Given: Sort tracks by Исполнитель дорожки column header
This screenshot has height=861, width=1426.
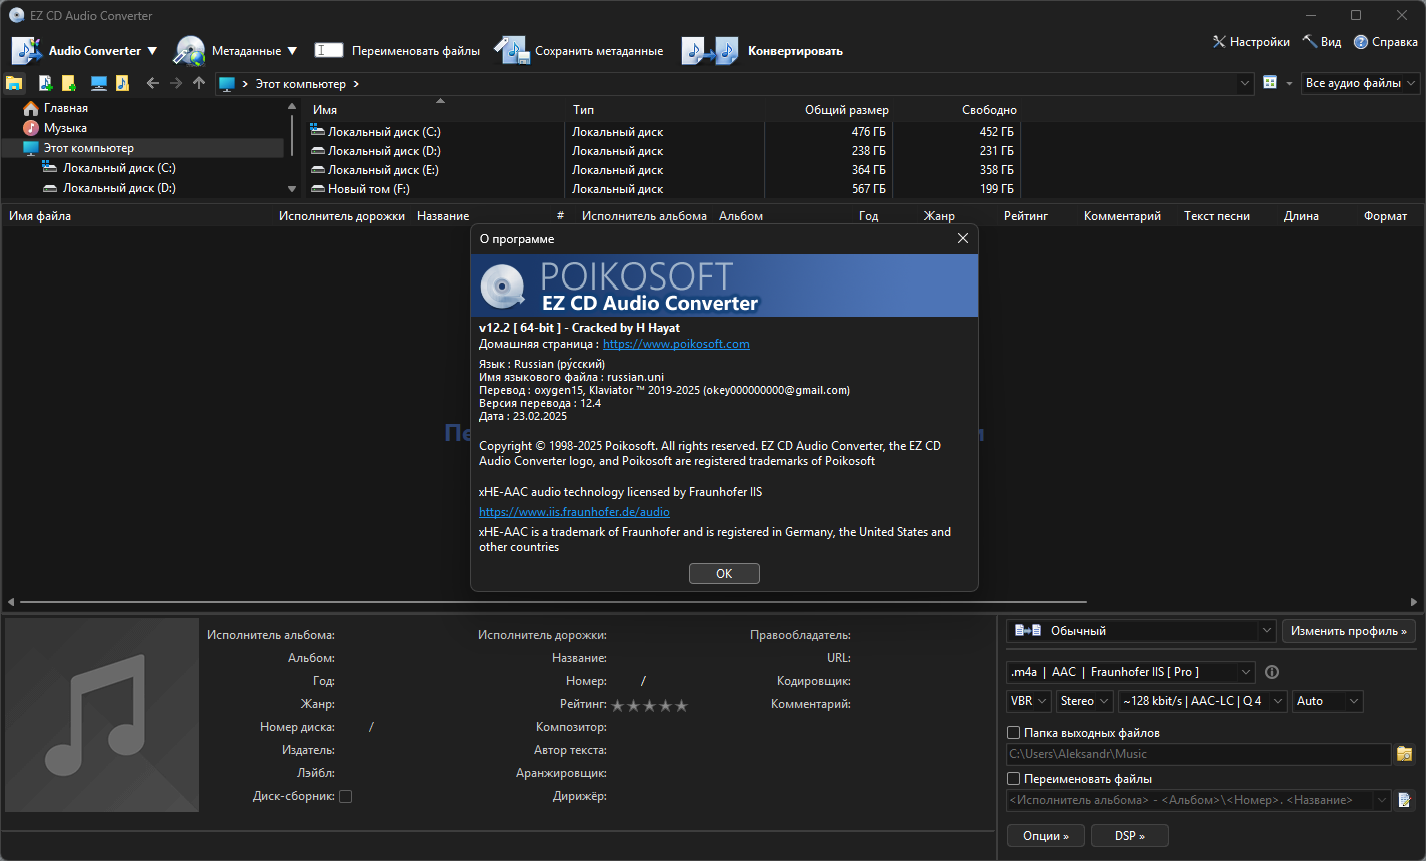Looking at the screenshot, I should (342, 216).
